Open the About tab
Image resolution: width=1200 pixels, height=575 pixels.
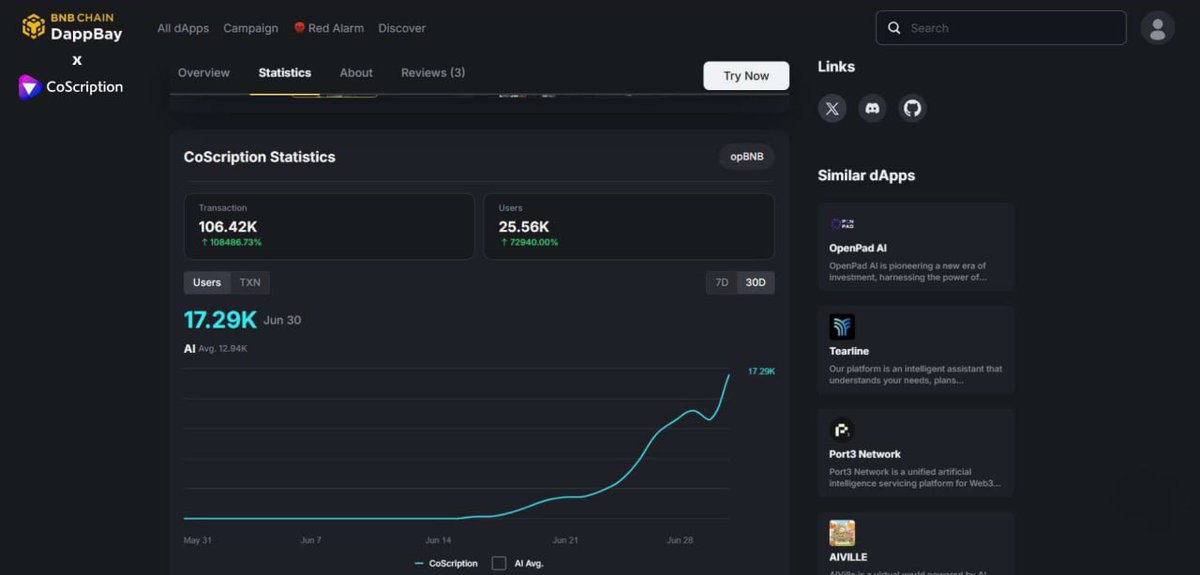point(356,73)
